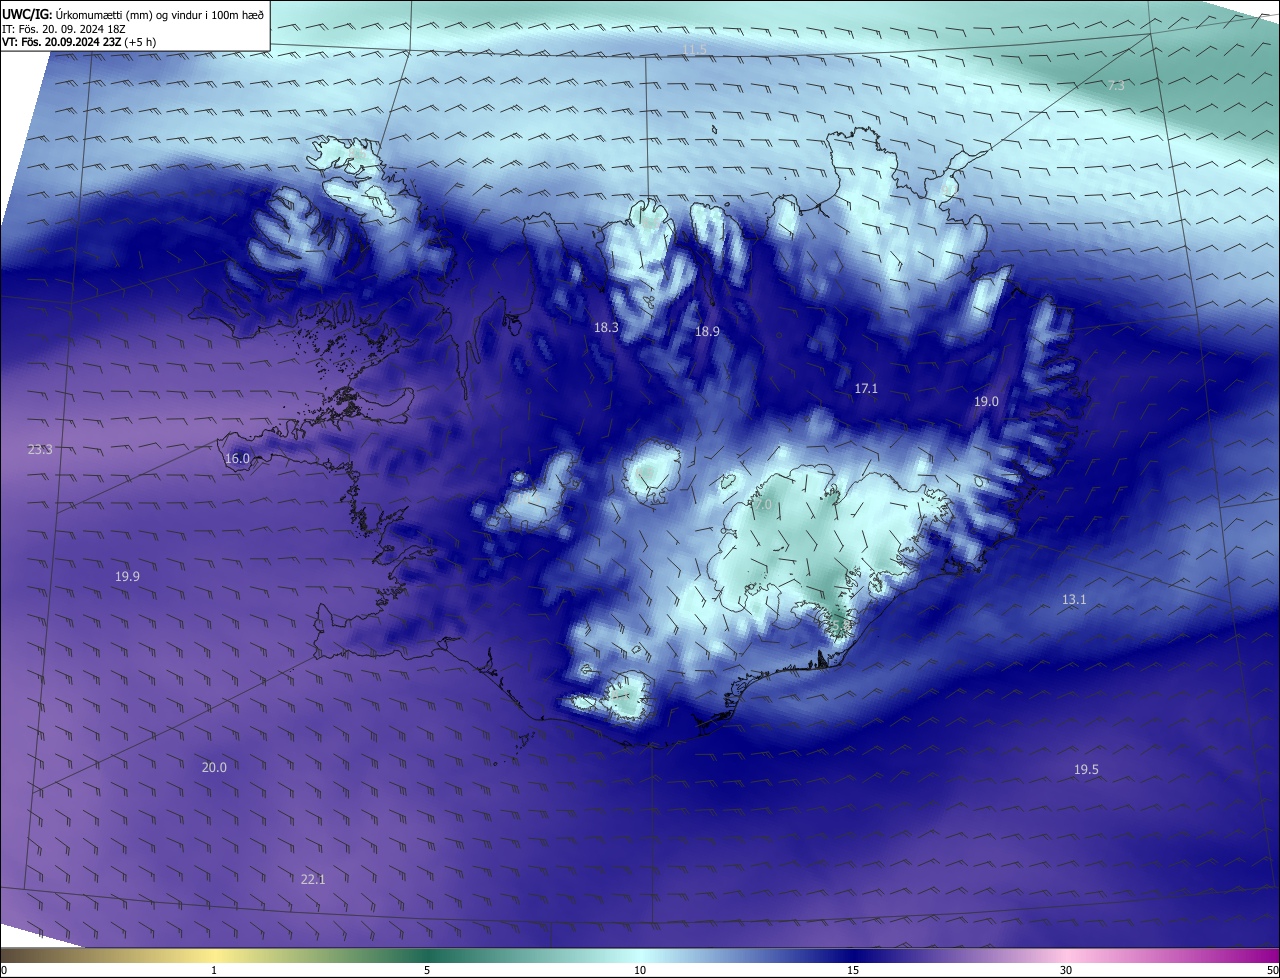Click the 10 tick on the color scale

(x=640, y=970)
